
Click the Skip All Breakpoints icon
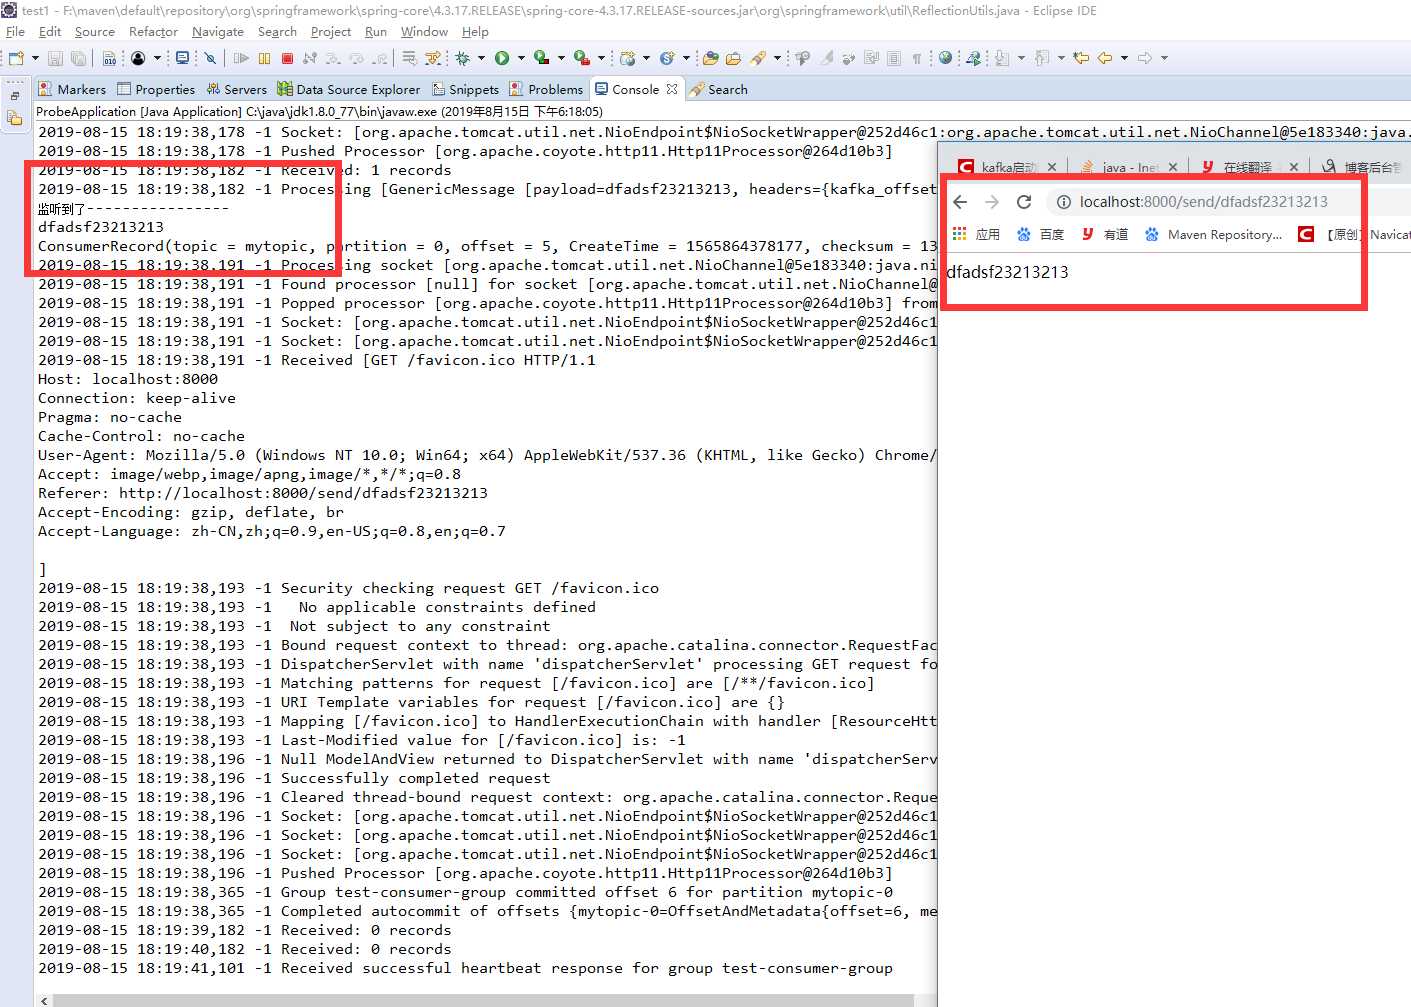(211, 58)
